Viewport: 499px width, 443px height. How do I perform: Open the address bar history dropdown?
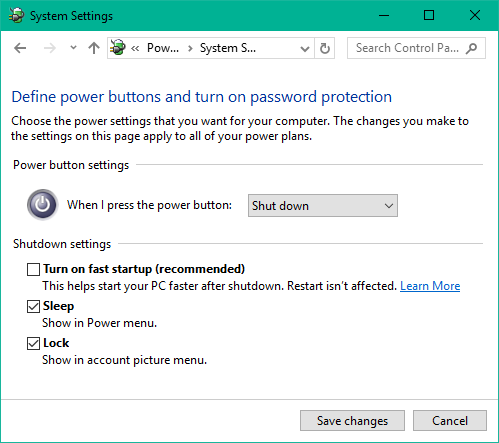(x=305, y=49)
